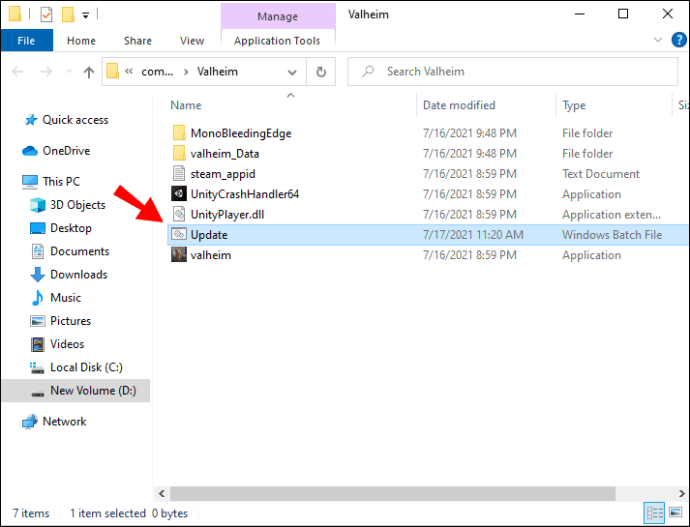Click the window folder icon in title bar
The width and height of the screenshot is (690, 527).
[15, 14]
